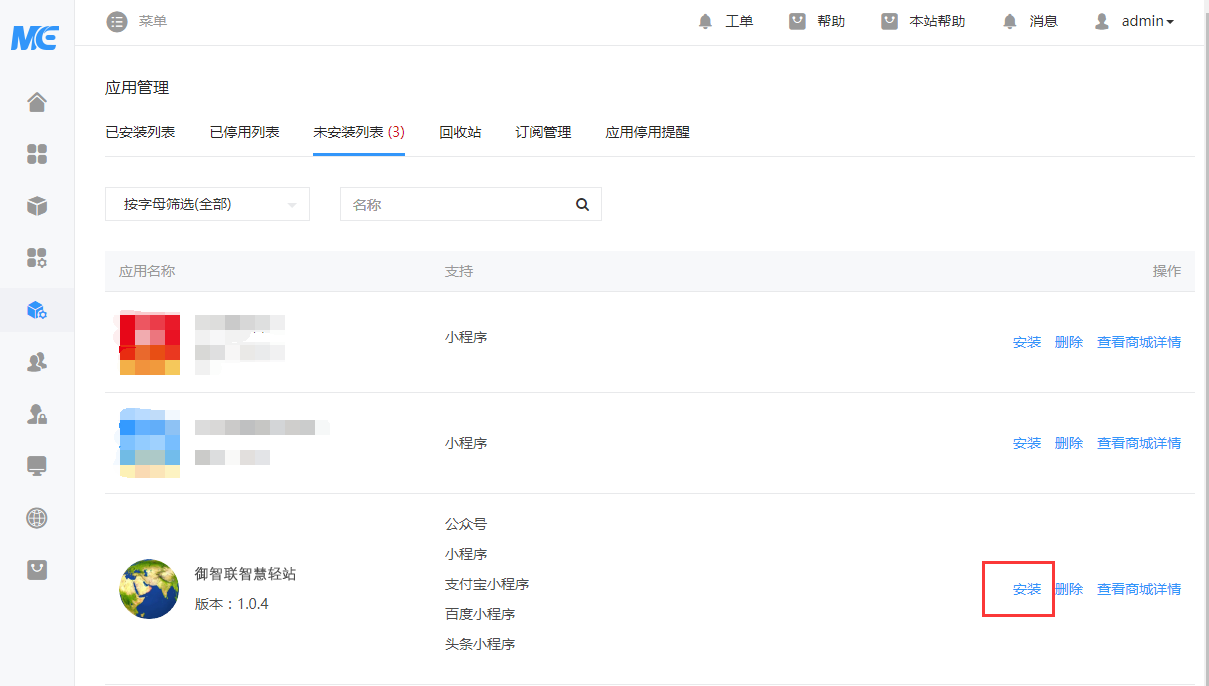Viewport: 1209px width, 686px height.
Task: Install 御智联智慧轻站 via 安装 link
Action: click(1027, 589)
